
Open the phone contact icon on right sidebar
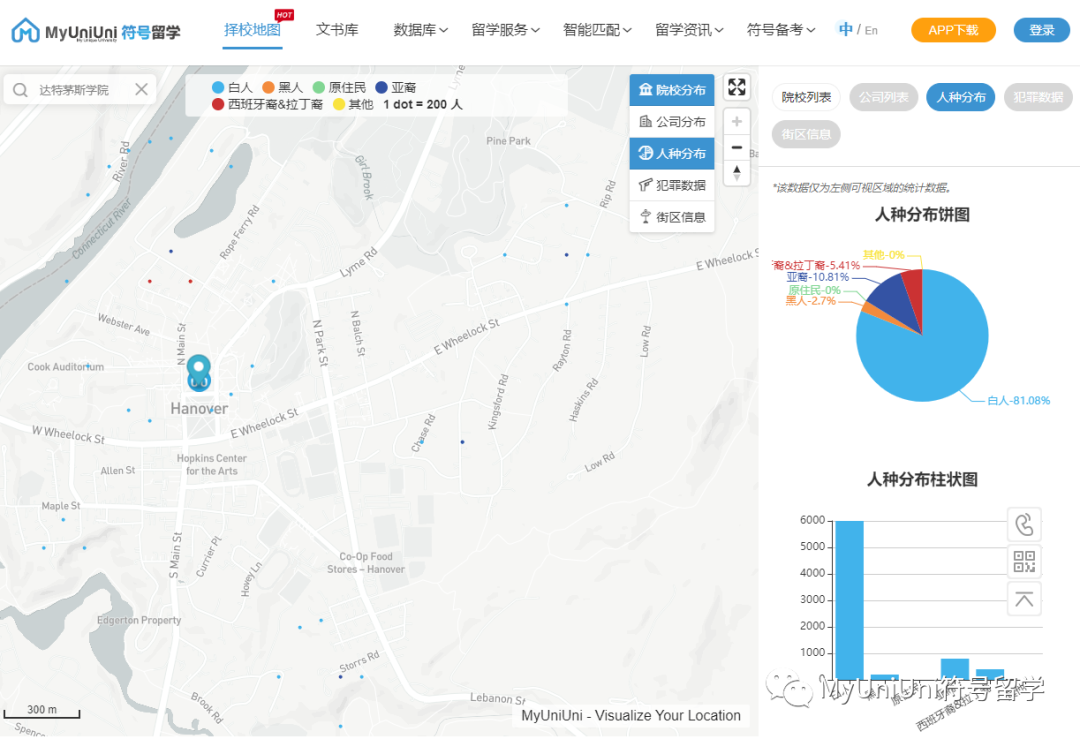point(1023,523)
